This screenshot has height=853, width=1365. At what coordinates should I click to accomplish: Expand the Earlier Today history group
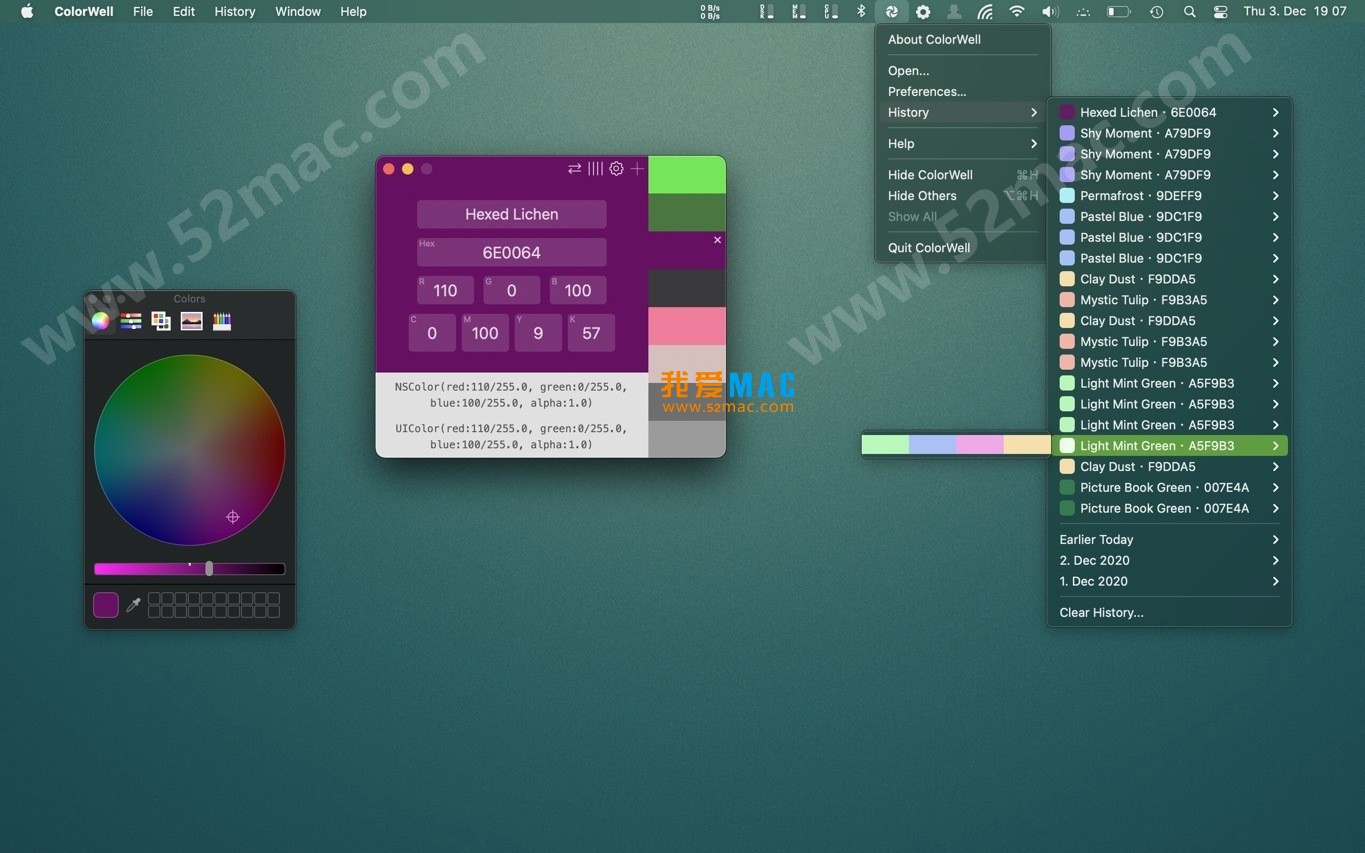coord(1169,539)
